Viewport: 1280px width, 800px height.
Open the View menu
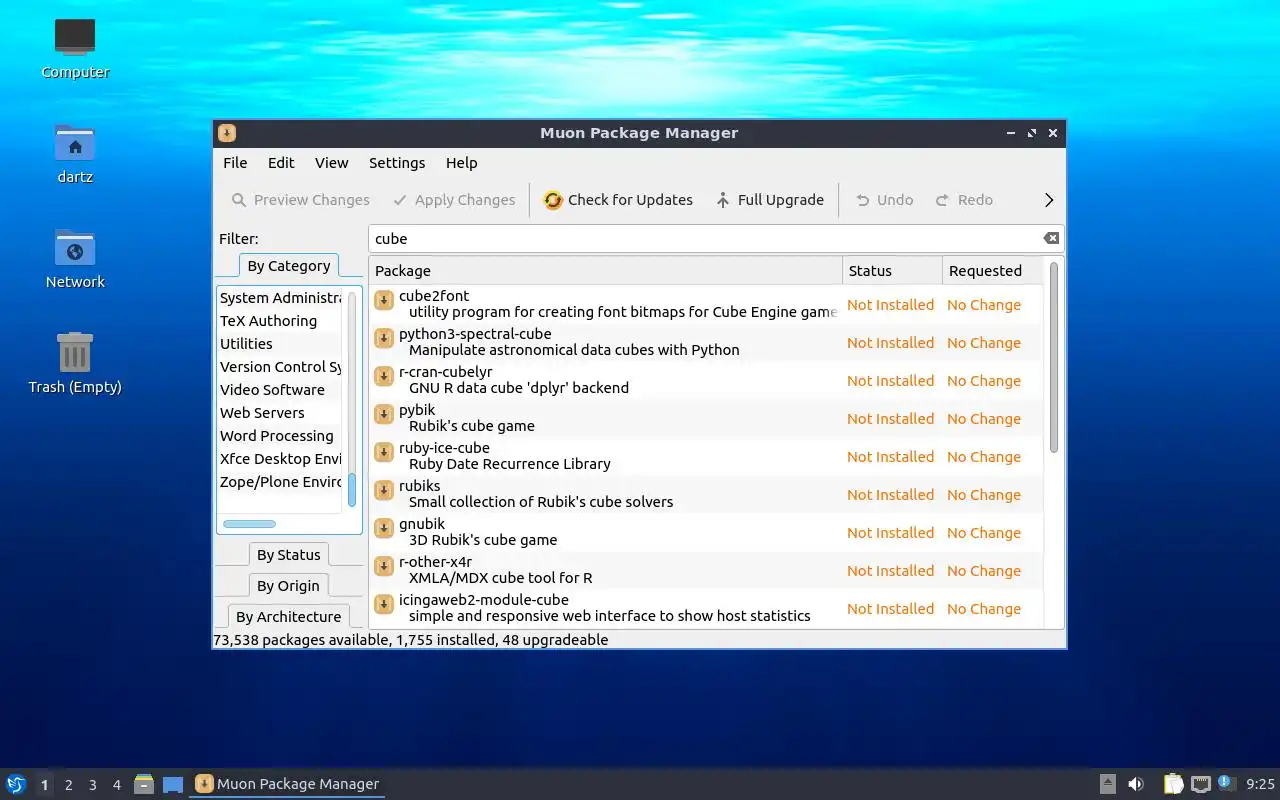(x=331, y=163)
